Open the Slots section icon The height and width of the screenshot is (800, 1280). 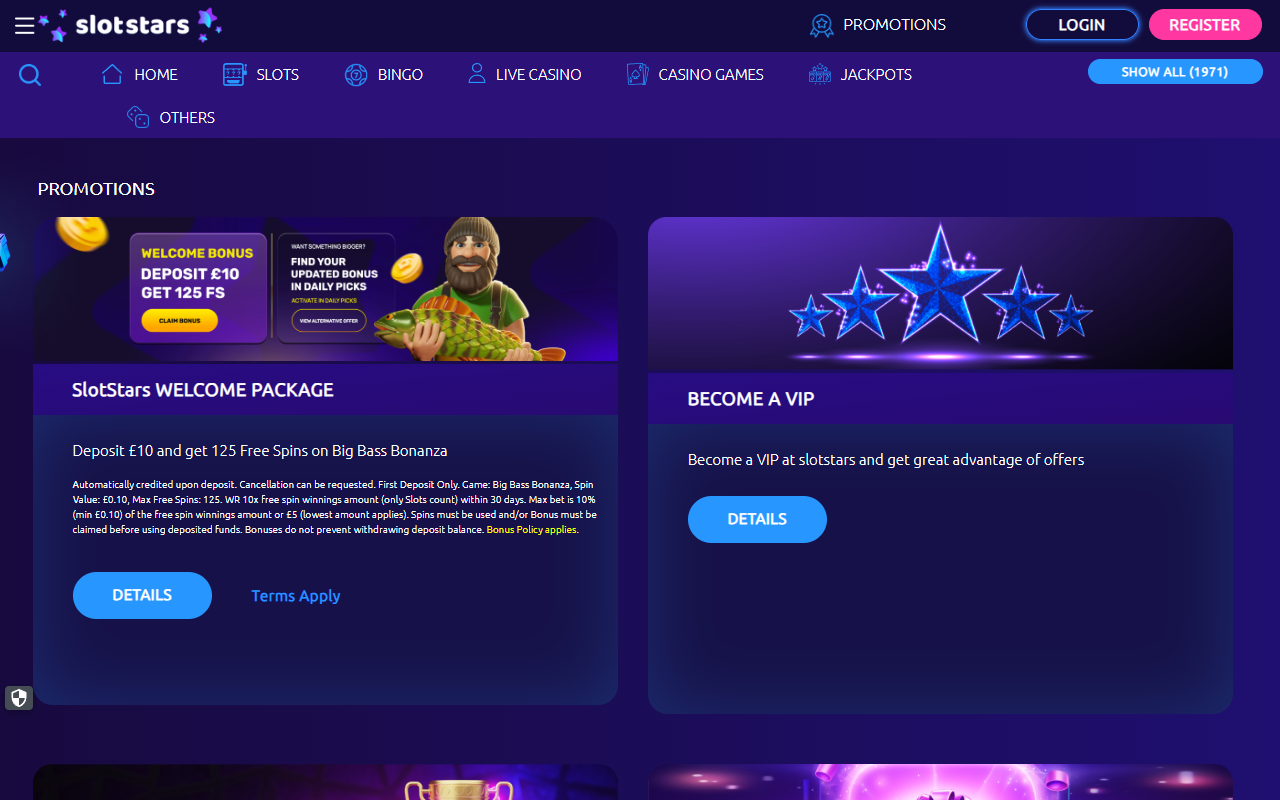[x=233, y=74]
